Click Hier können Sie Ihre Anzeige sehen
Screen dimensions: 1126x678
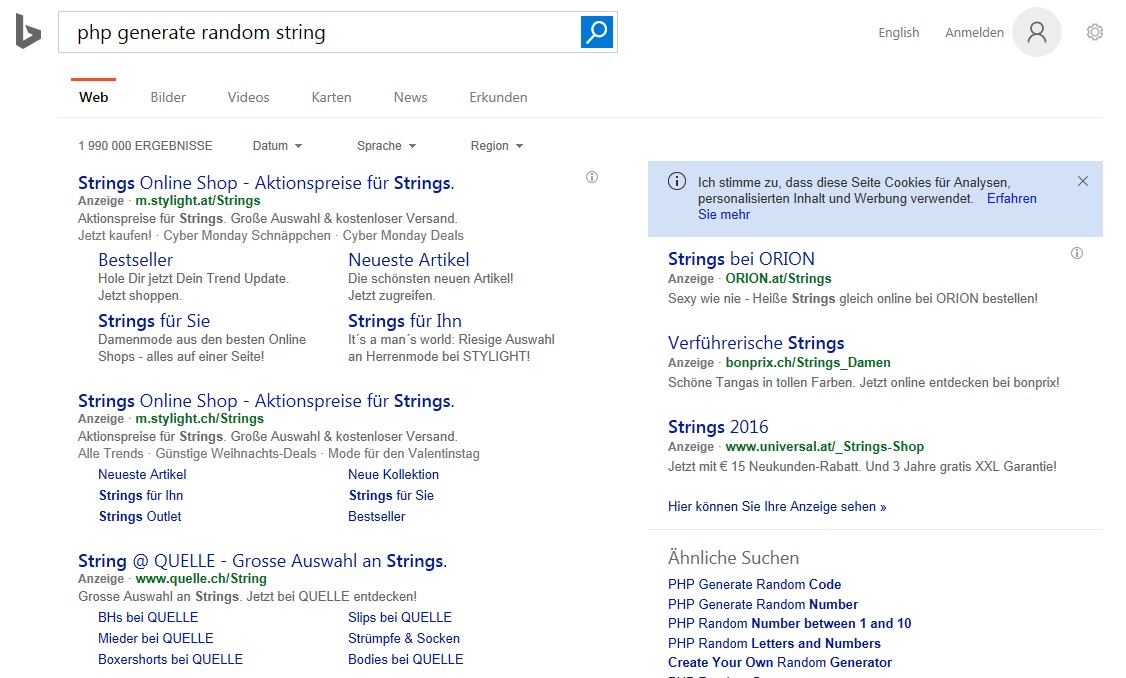pyautogui.click(x=777, y=506)
